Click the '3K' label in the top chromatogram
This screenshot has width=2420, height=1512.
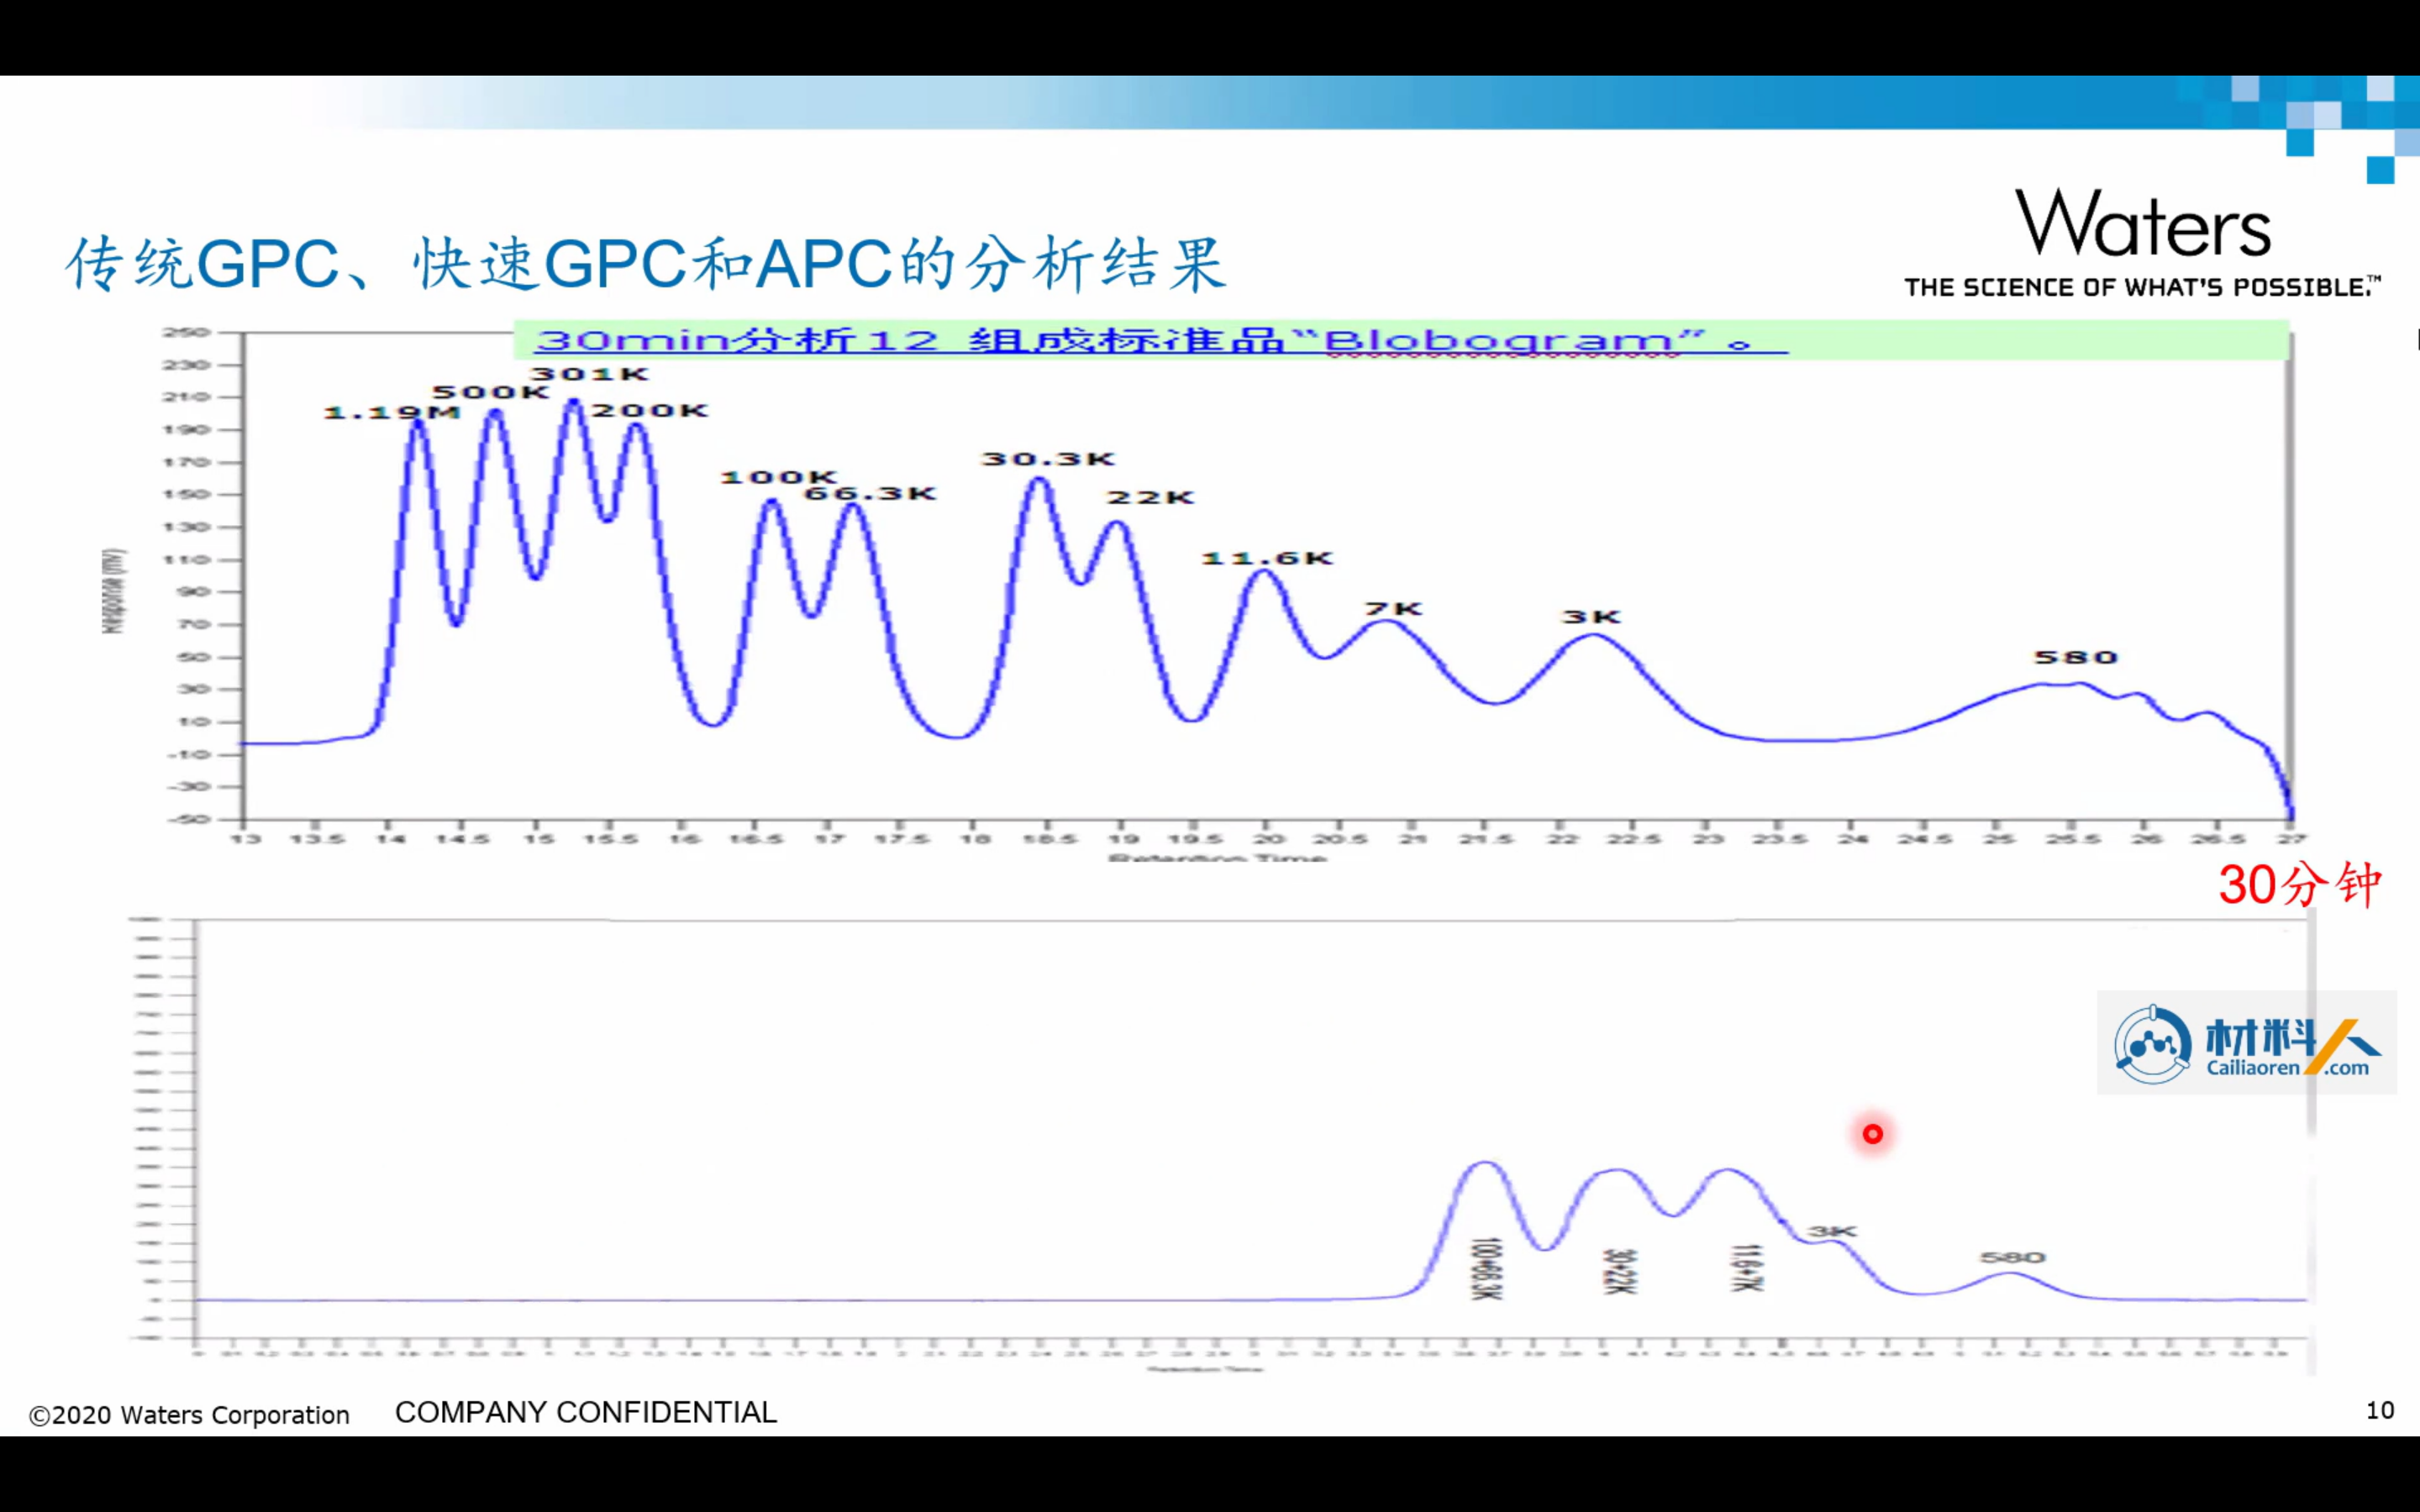pyautogui.click(x=1591, y=617)
